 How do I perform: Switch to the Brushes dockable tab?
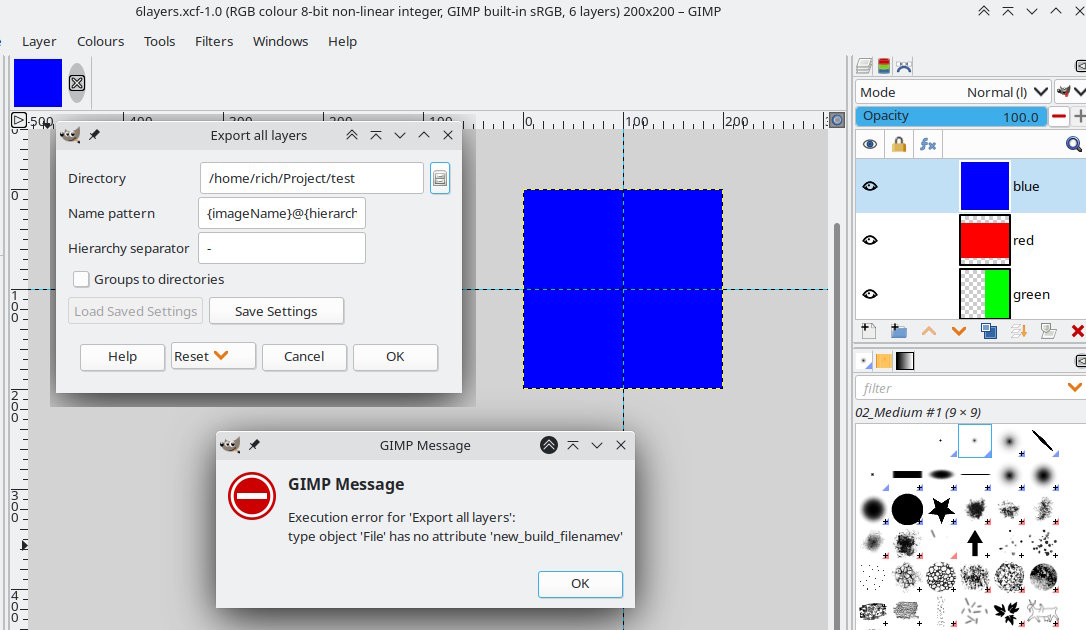click(x=863, y=361)
